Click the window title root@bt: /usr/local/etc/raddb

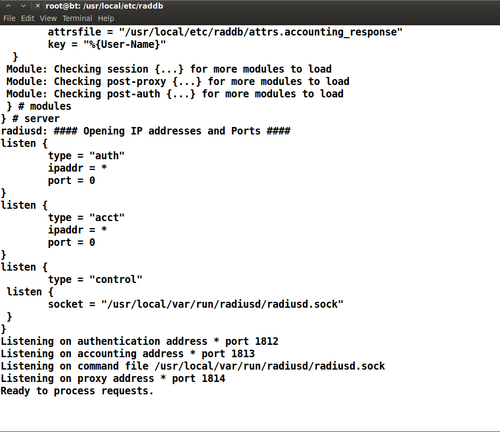(x=104, y=6)
